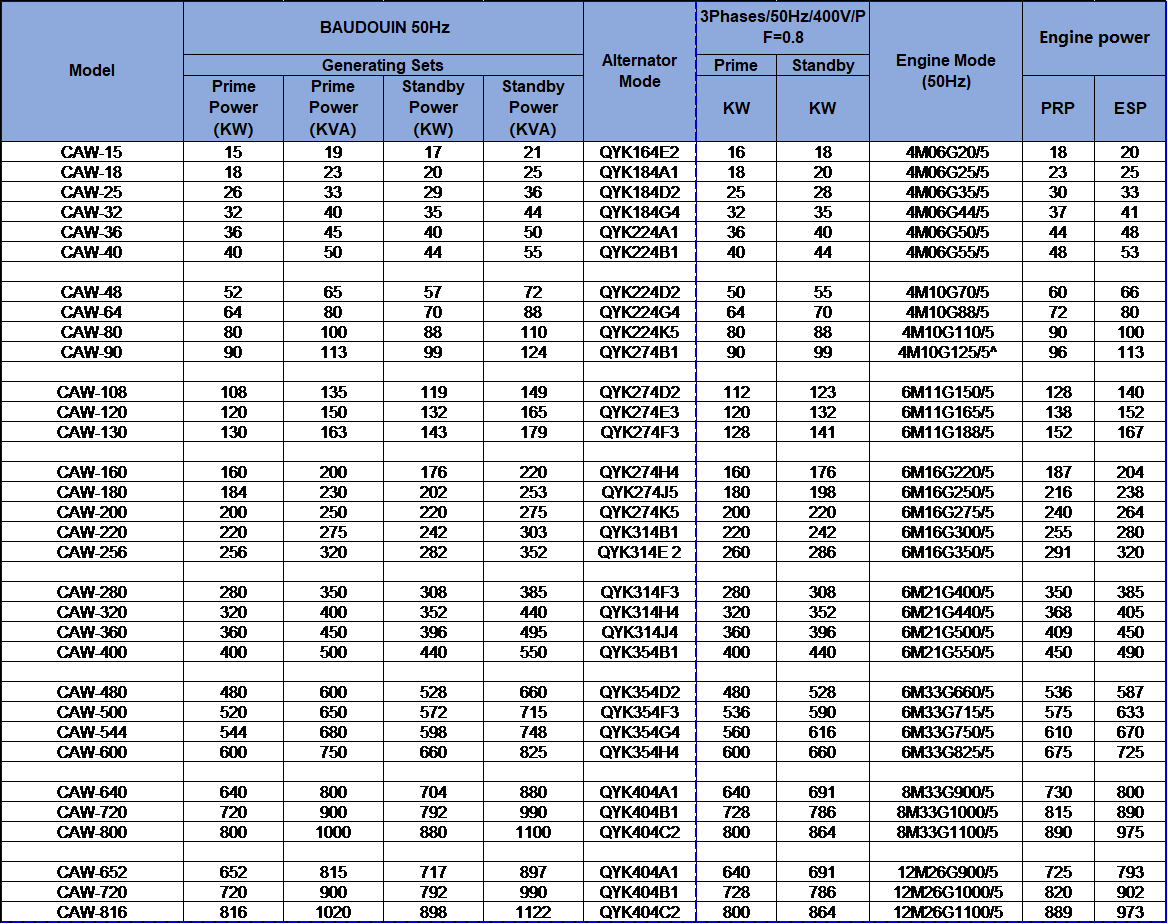Click the Standby Power (KW) column header
1168x924 pixels.
coord(433,108)
